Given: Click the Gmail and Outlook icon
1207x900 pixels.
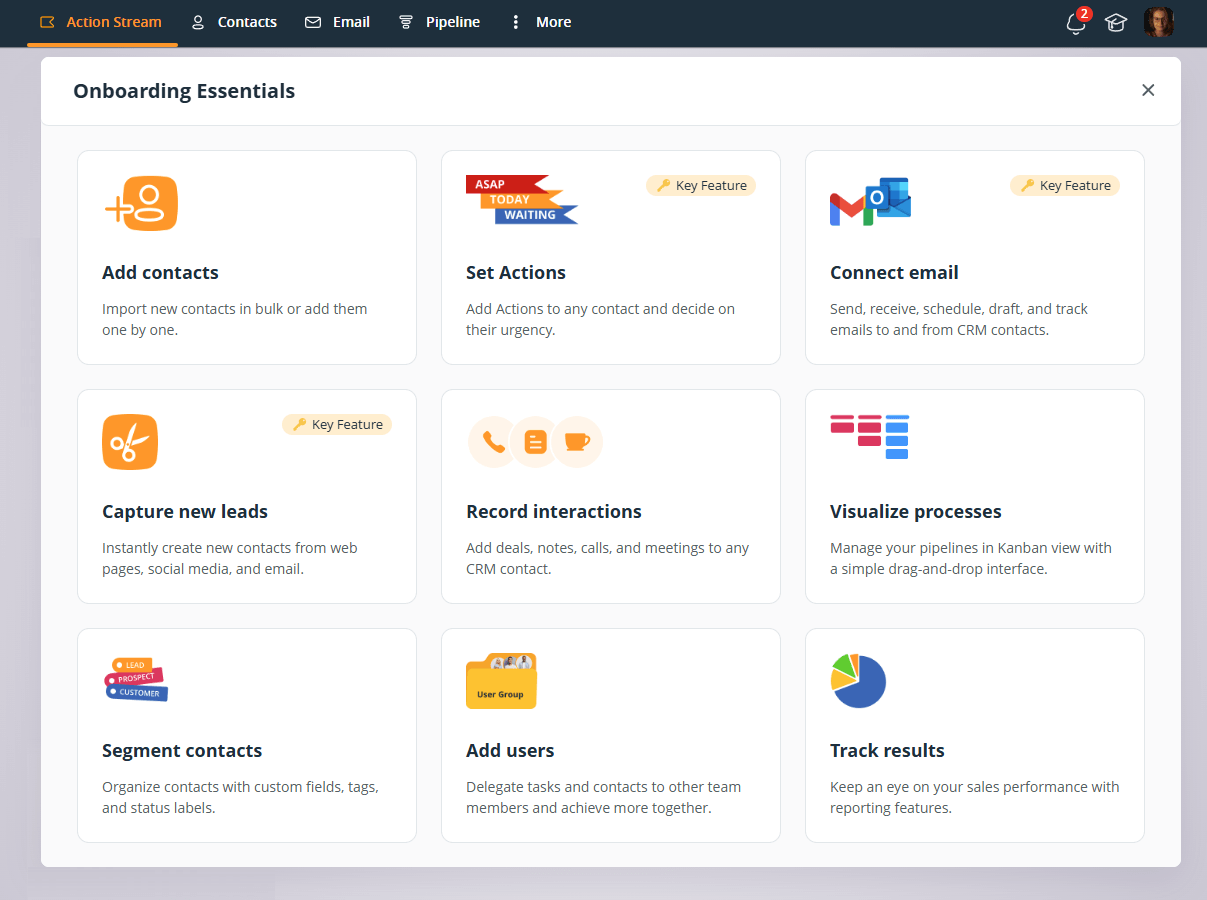Looking at the screenshot, I should tap(870, 202).
